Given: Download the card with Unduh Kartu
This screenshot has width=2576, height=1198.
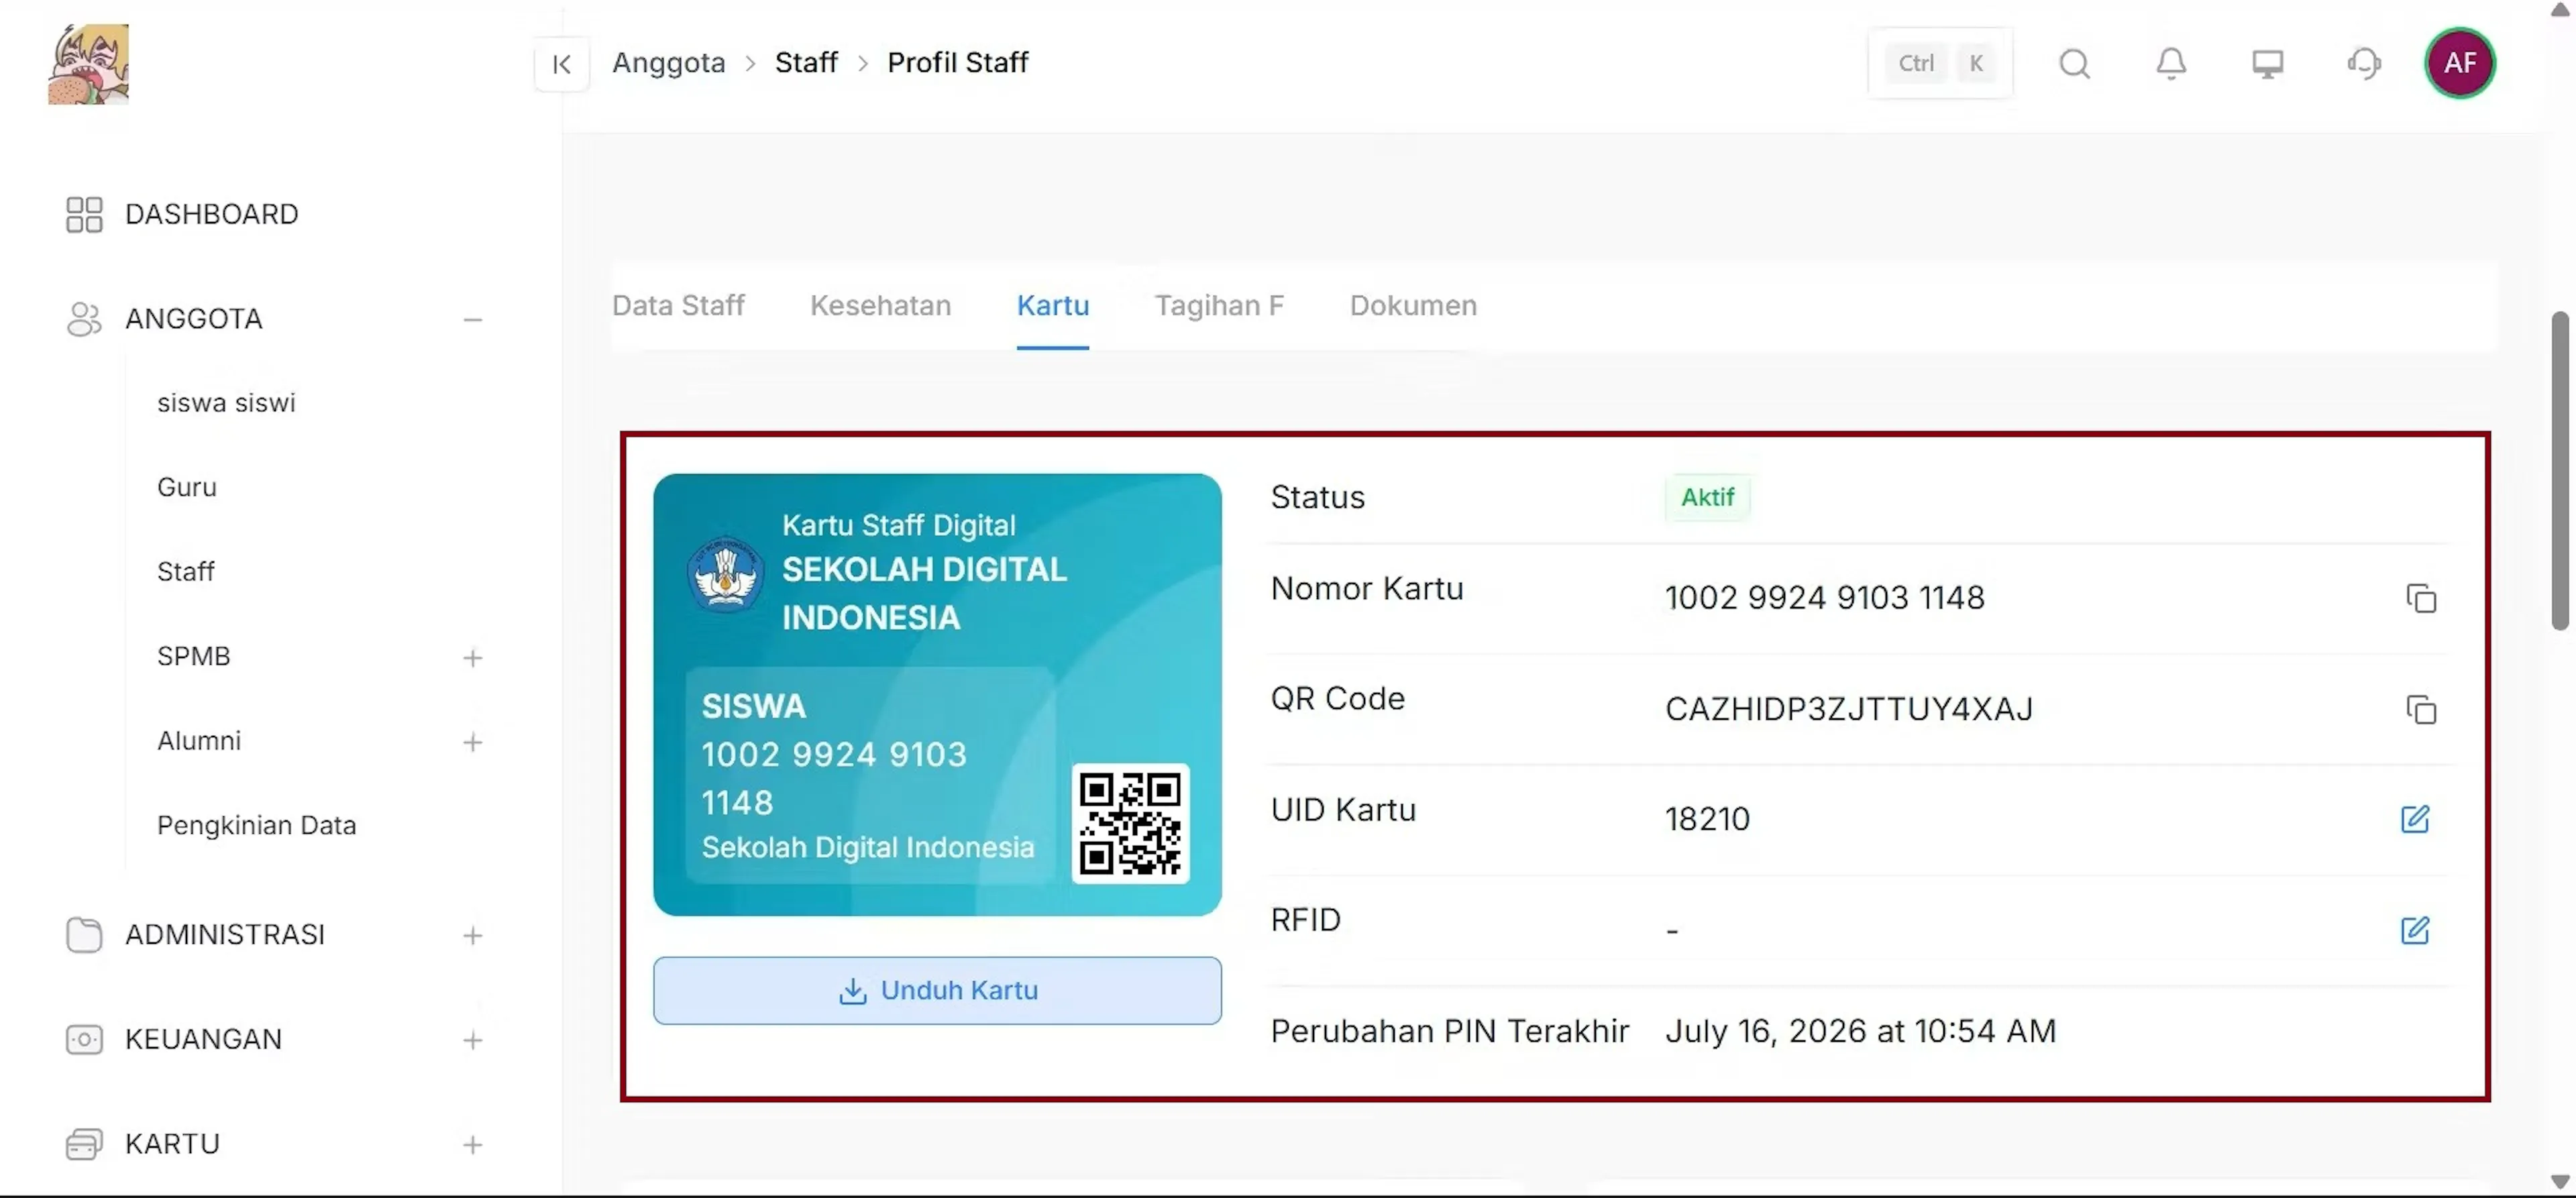Looking at the screenshot, I should pos(937,991).
